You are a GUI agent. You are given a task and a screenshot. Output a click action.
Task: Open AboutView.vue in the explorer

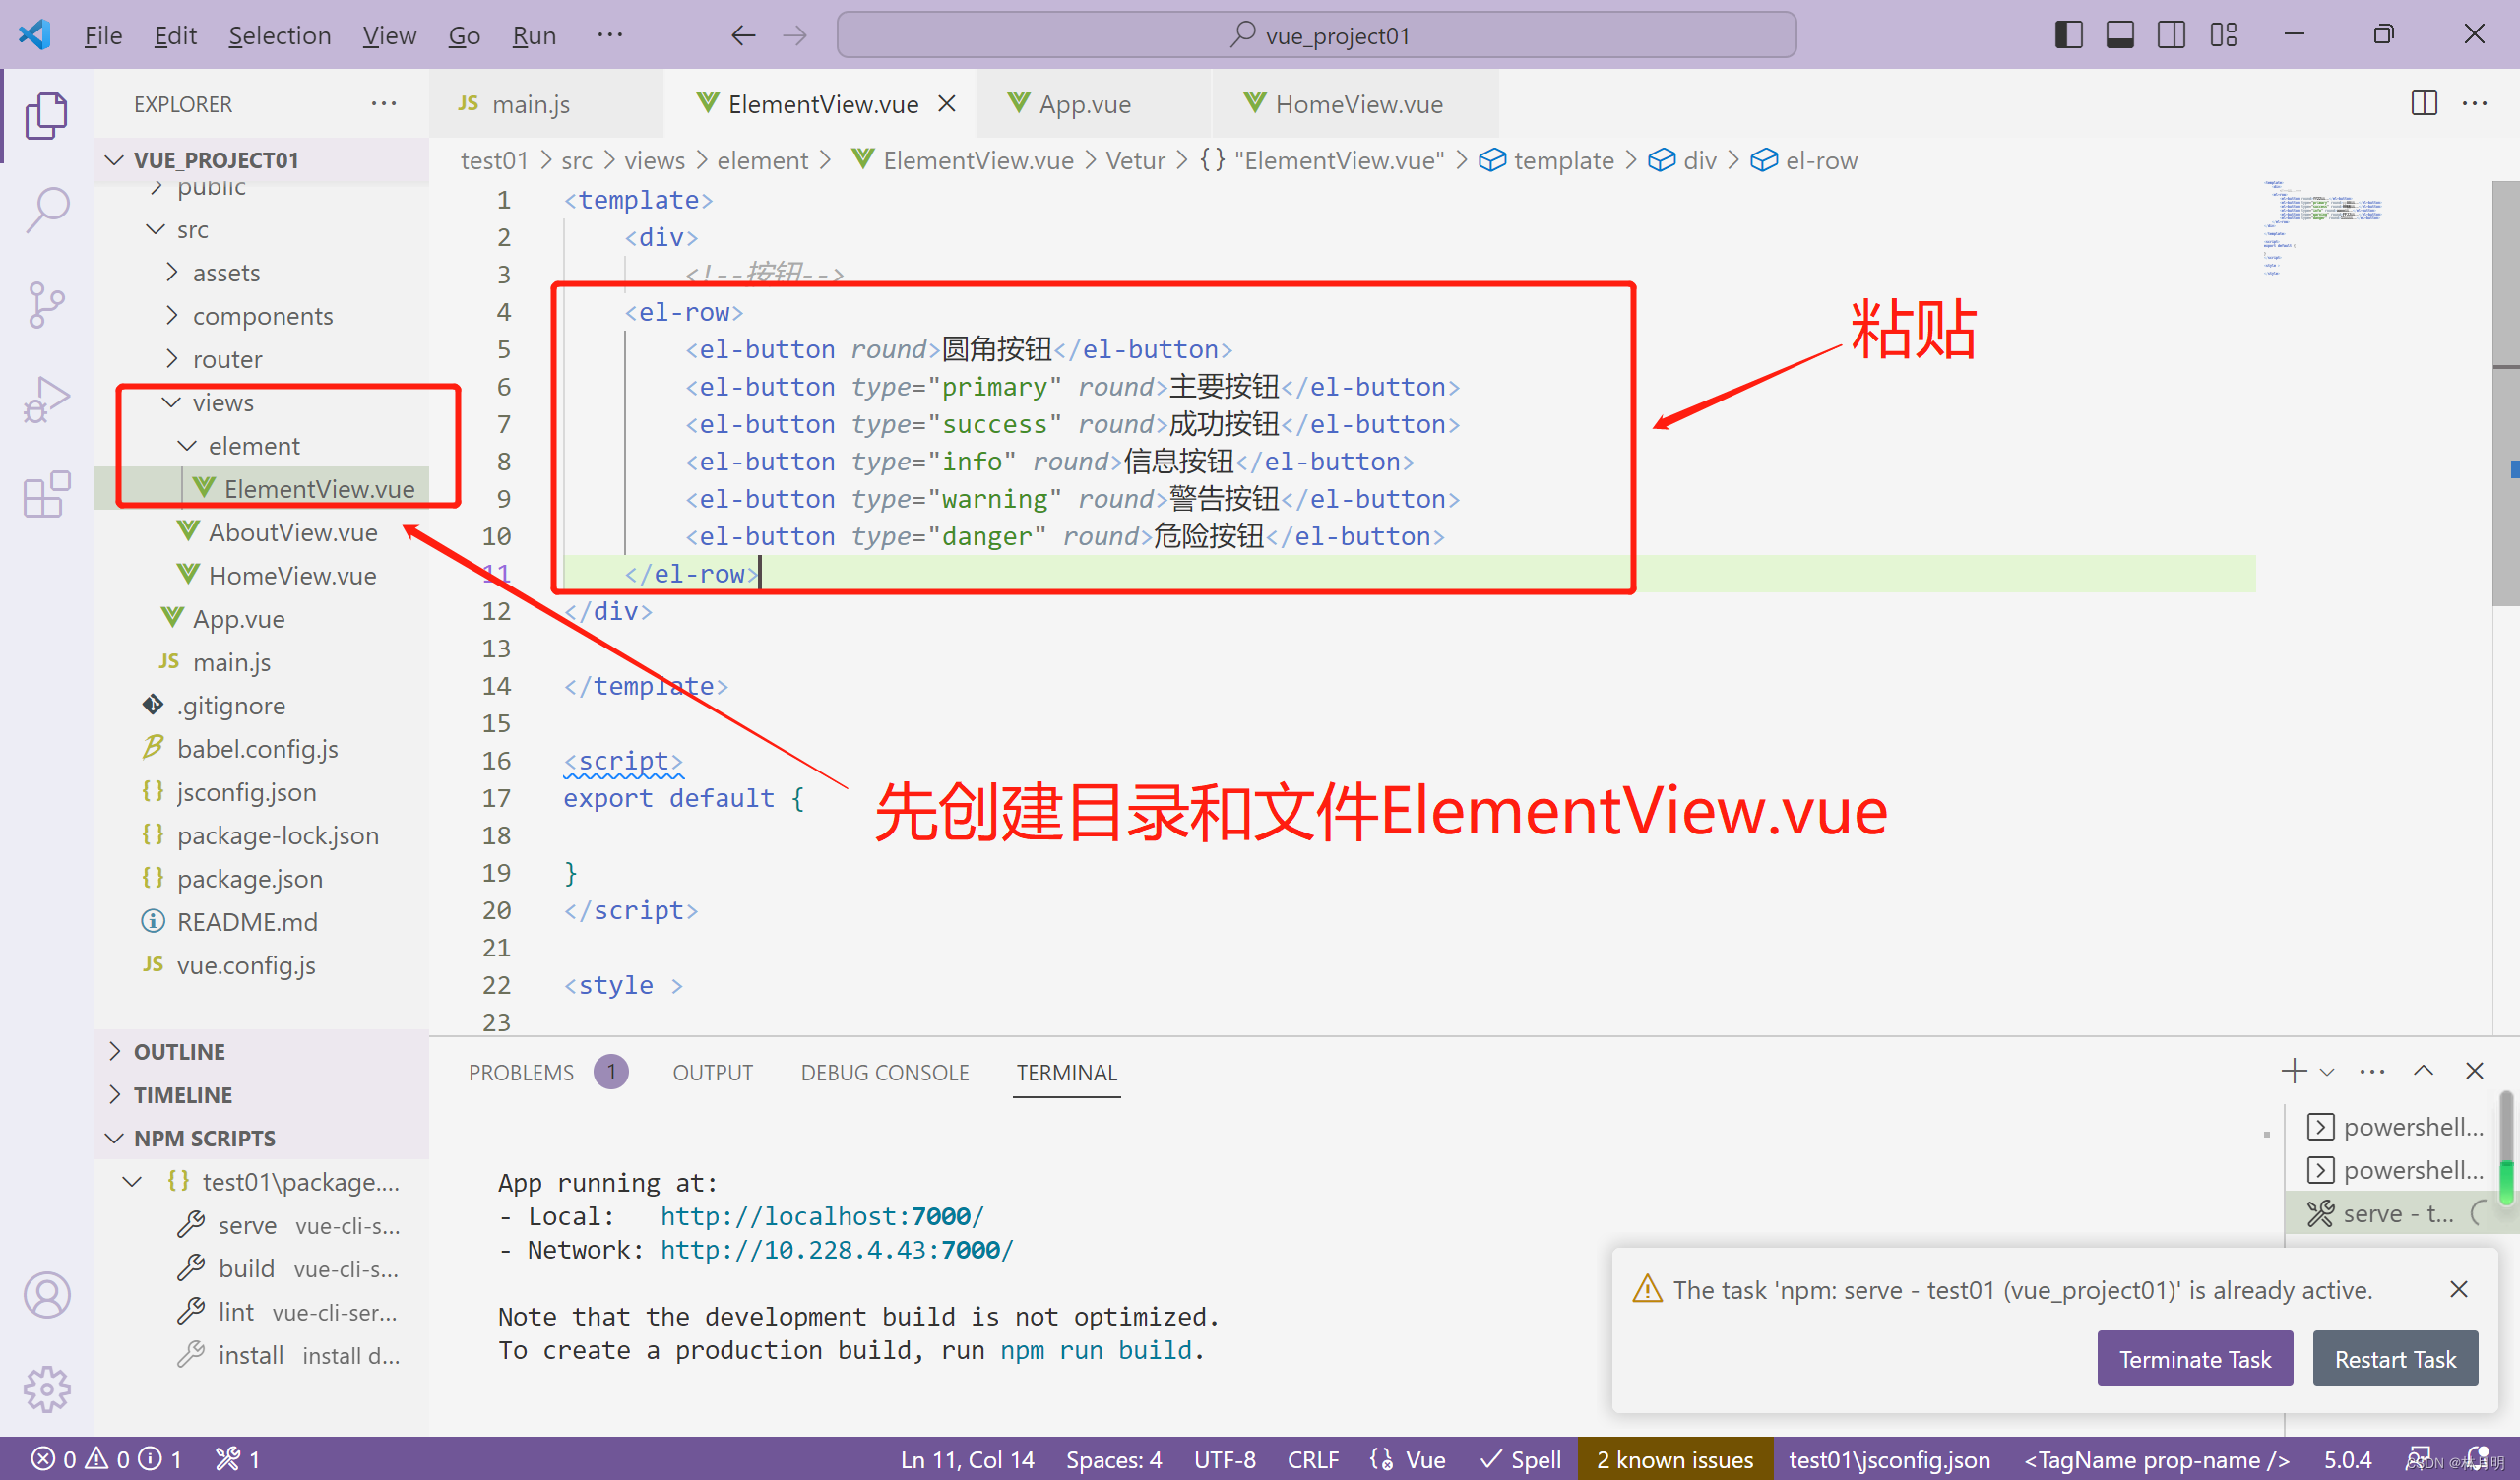262,533
